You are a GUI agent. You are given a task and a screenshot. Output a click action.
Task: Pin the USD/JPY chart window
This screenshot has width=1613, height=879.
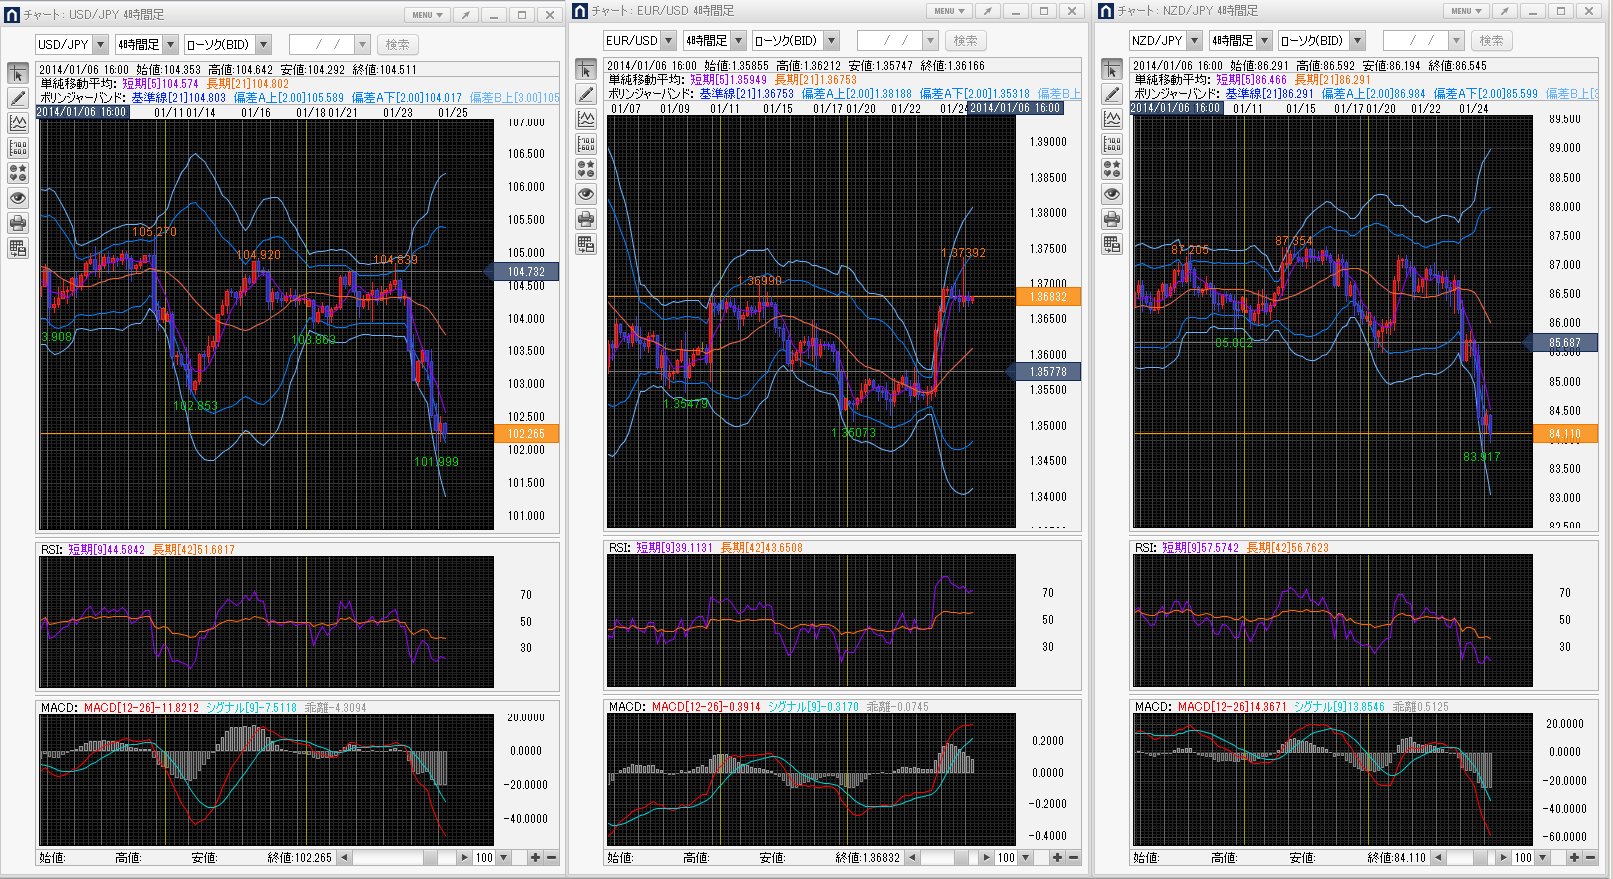(466, 15)
